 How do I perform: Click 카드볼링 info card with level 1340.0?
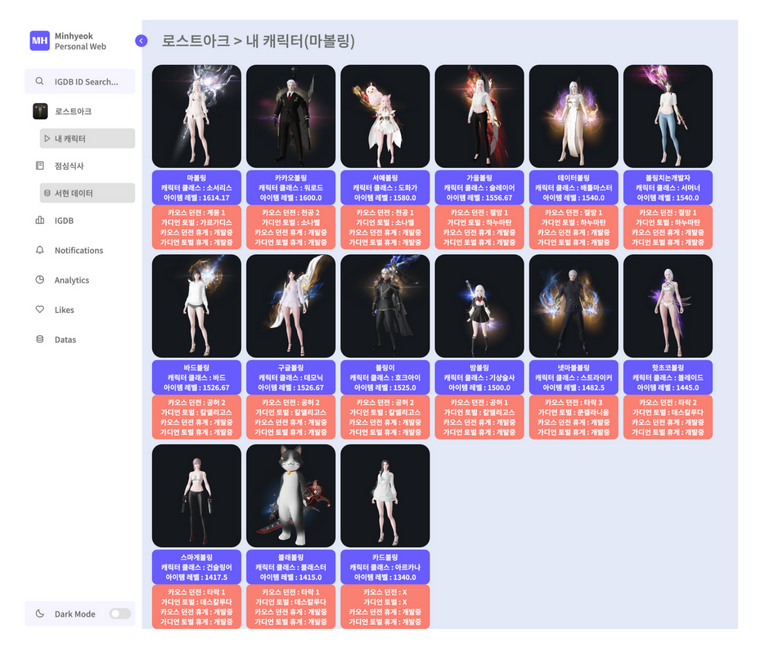coord(385,567)
